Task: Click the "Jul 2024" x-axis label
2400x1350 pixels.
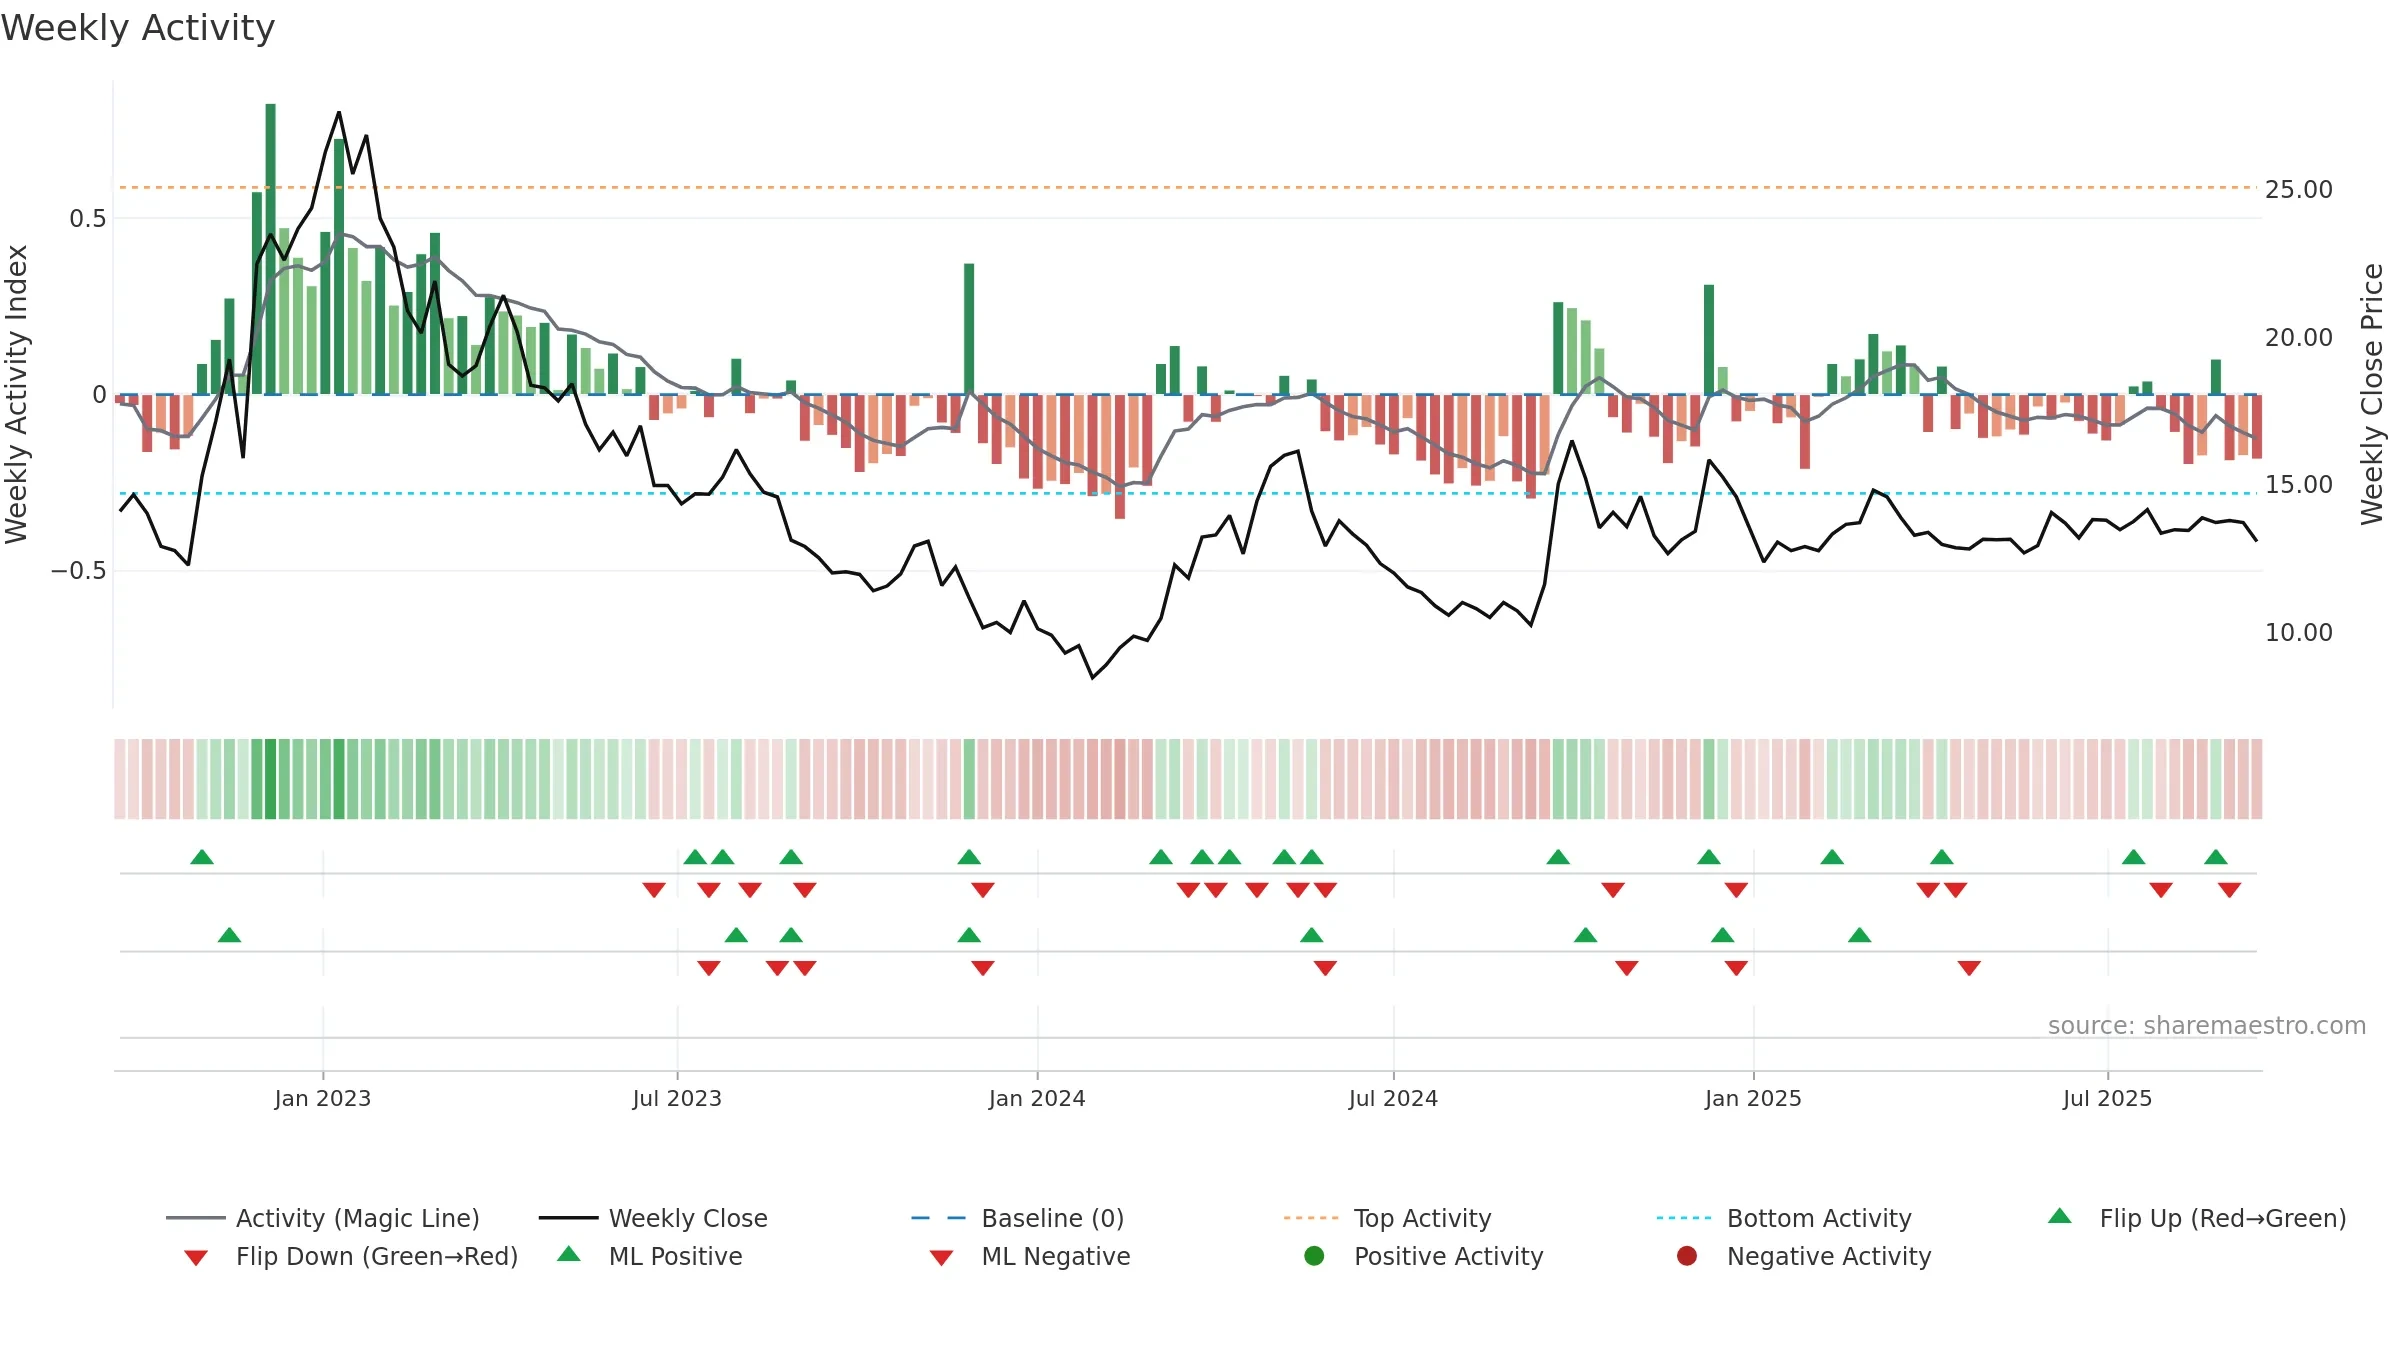Action: 1393,1099
